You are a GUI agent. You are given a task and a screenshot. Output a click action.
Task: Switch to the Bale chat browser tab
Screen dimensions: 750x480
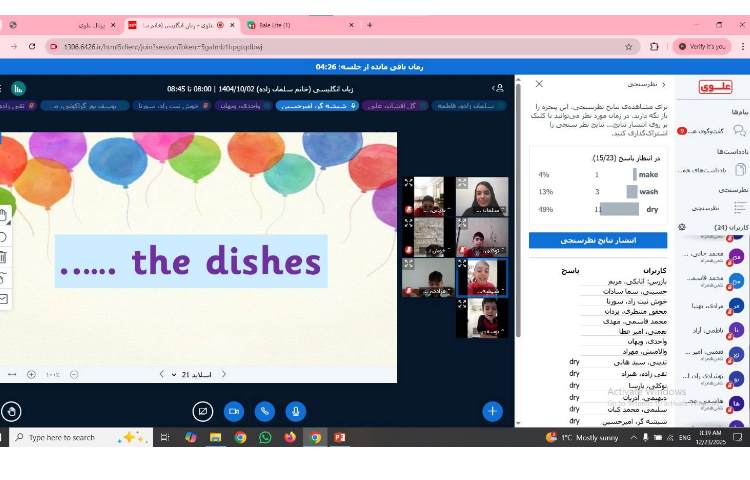click(x=301, y=25)
